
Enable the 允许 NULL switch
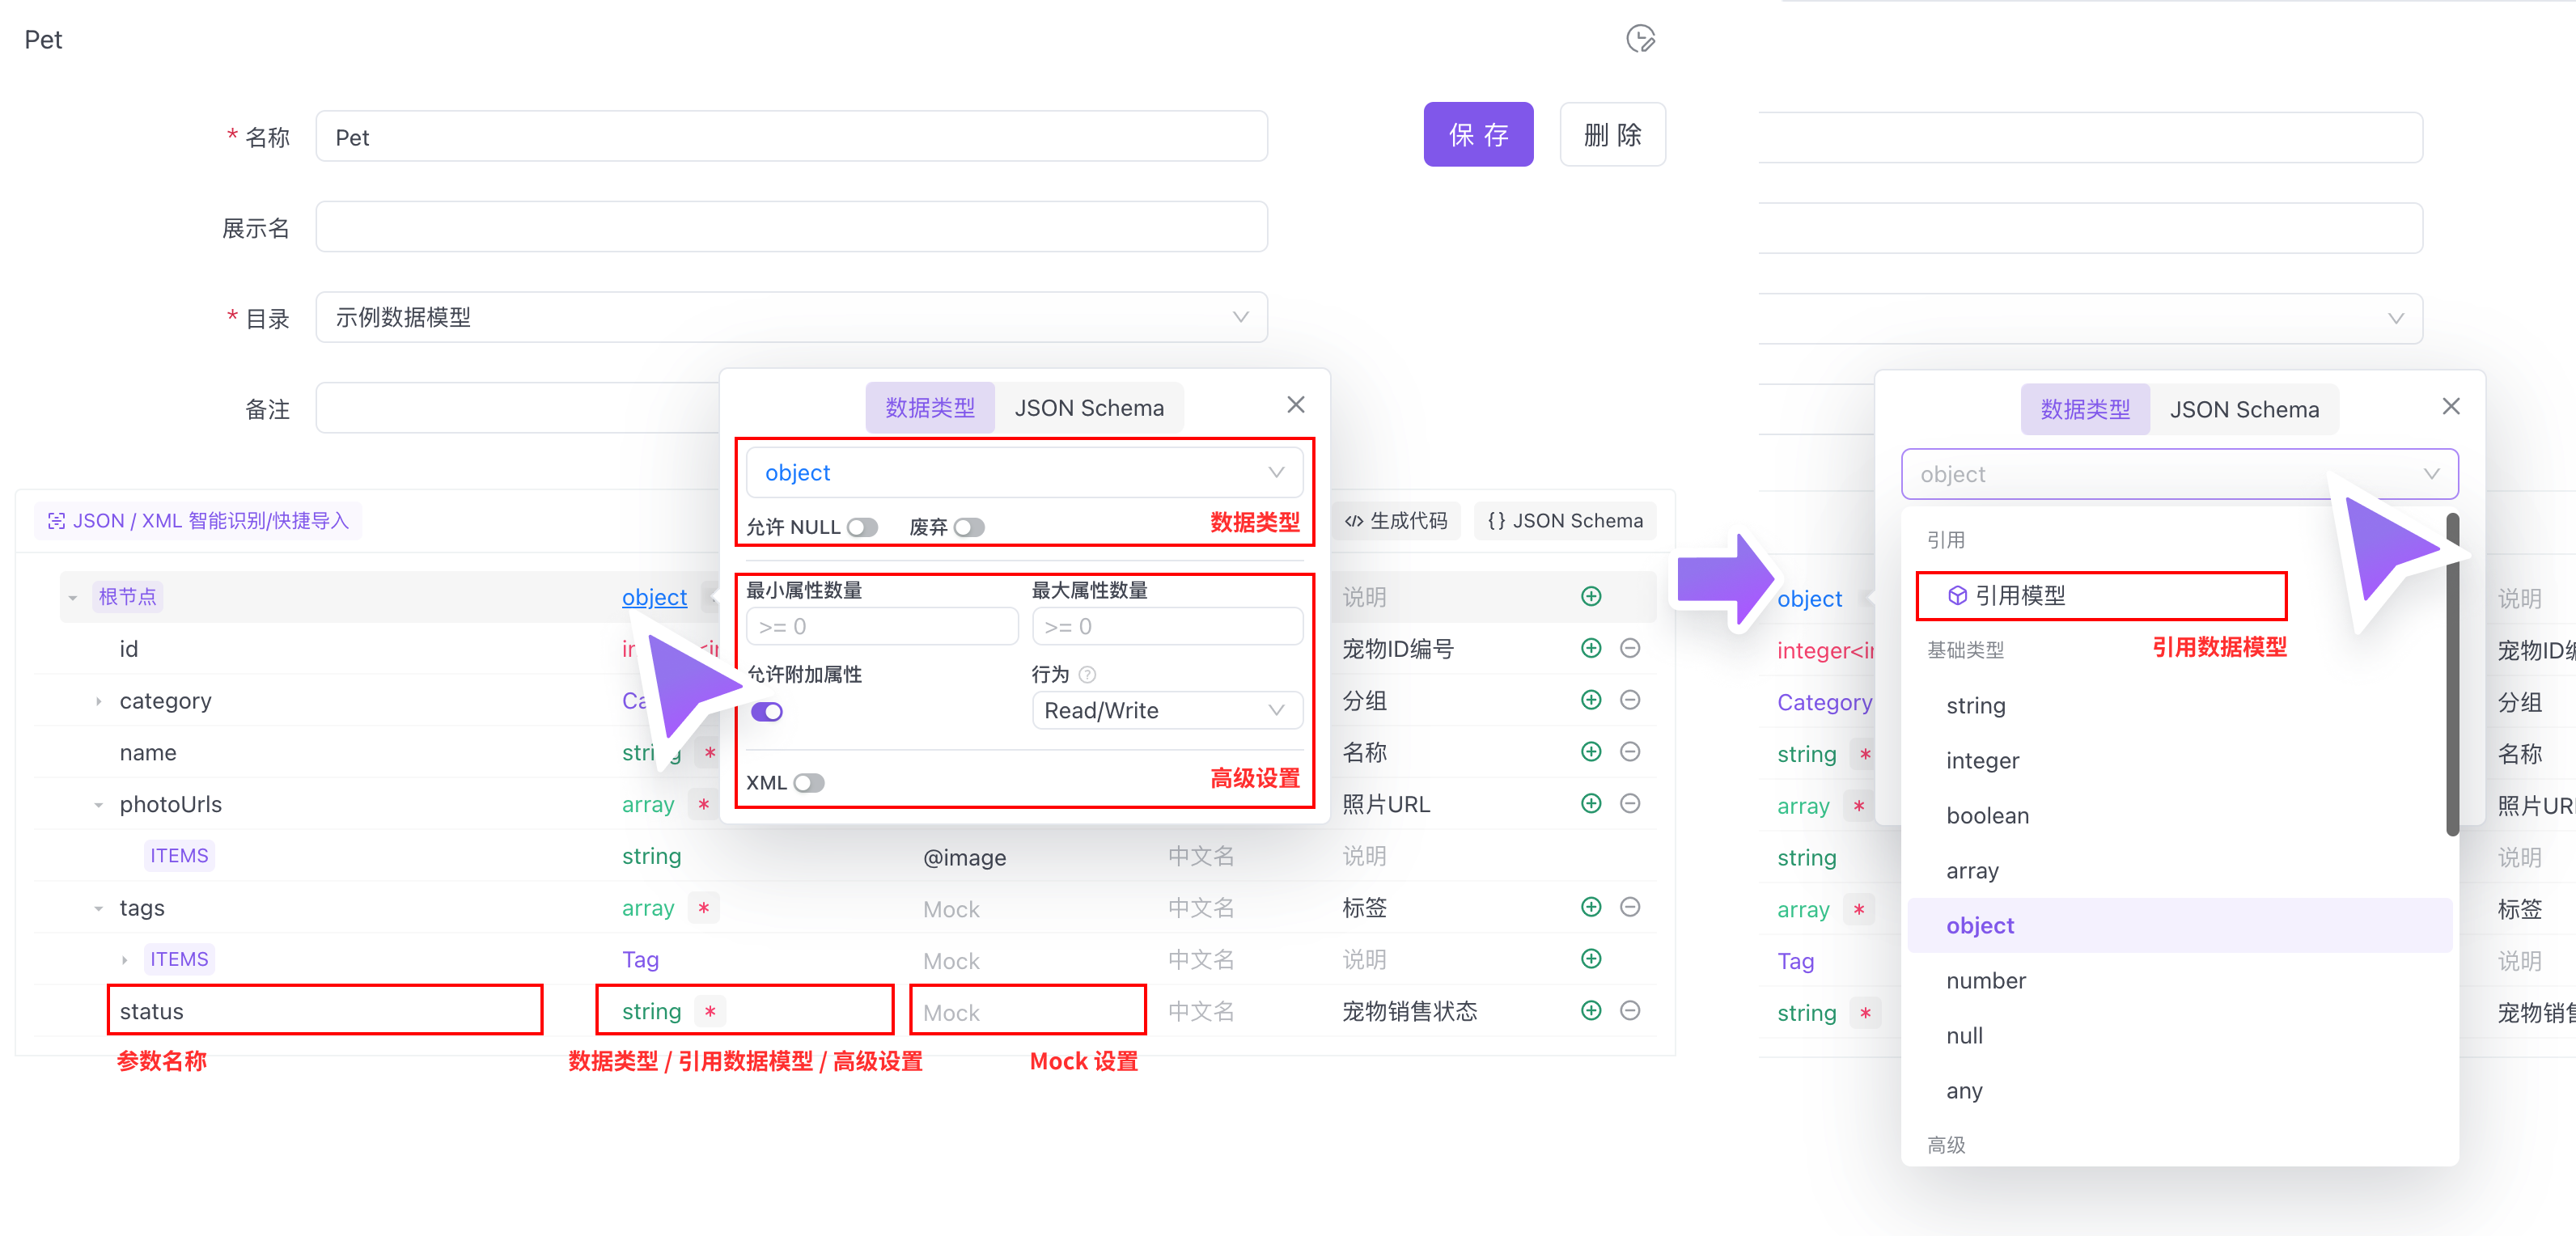tap(862, 527)
